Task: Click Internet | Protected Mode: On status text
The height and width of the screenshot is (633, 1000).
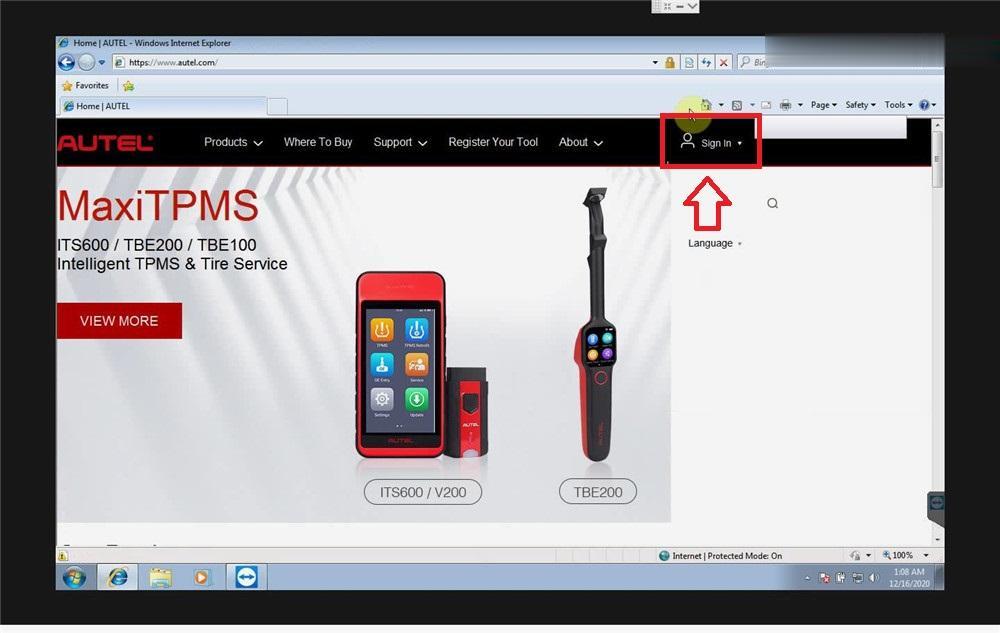Action: click(x=726, y=556)
